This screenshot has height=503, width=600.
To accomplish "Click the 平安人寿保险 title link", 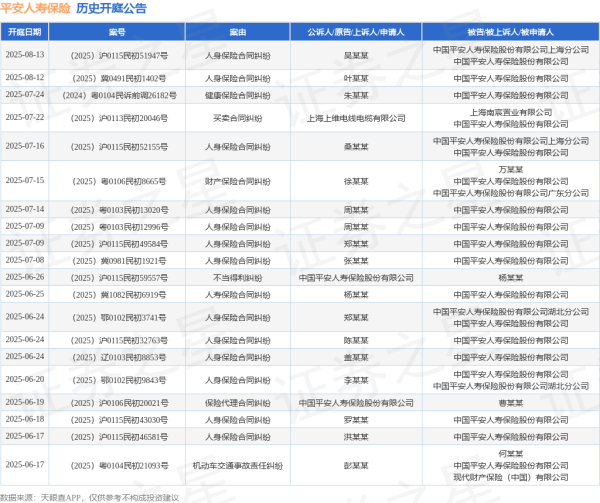I will (35, 8).
